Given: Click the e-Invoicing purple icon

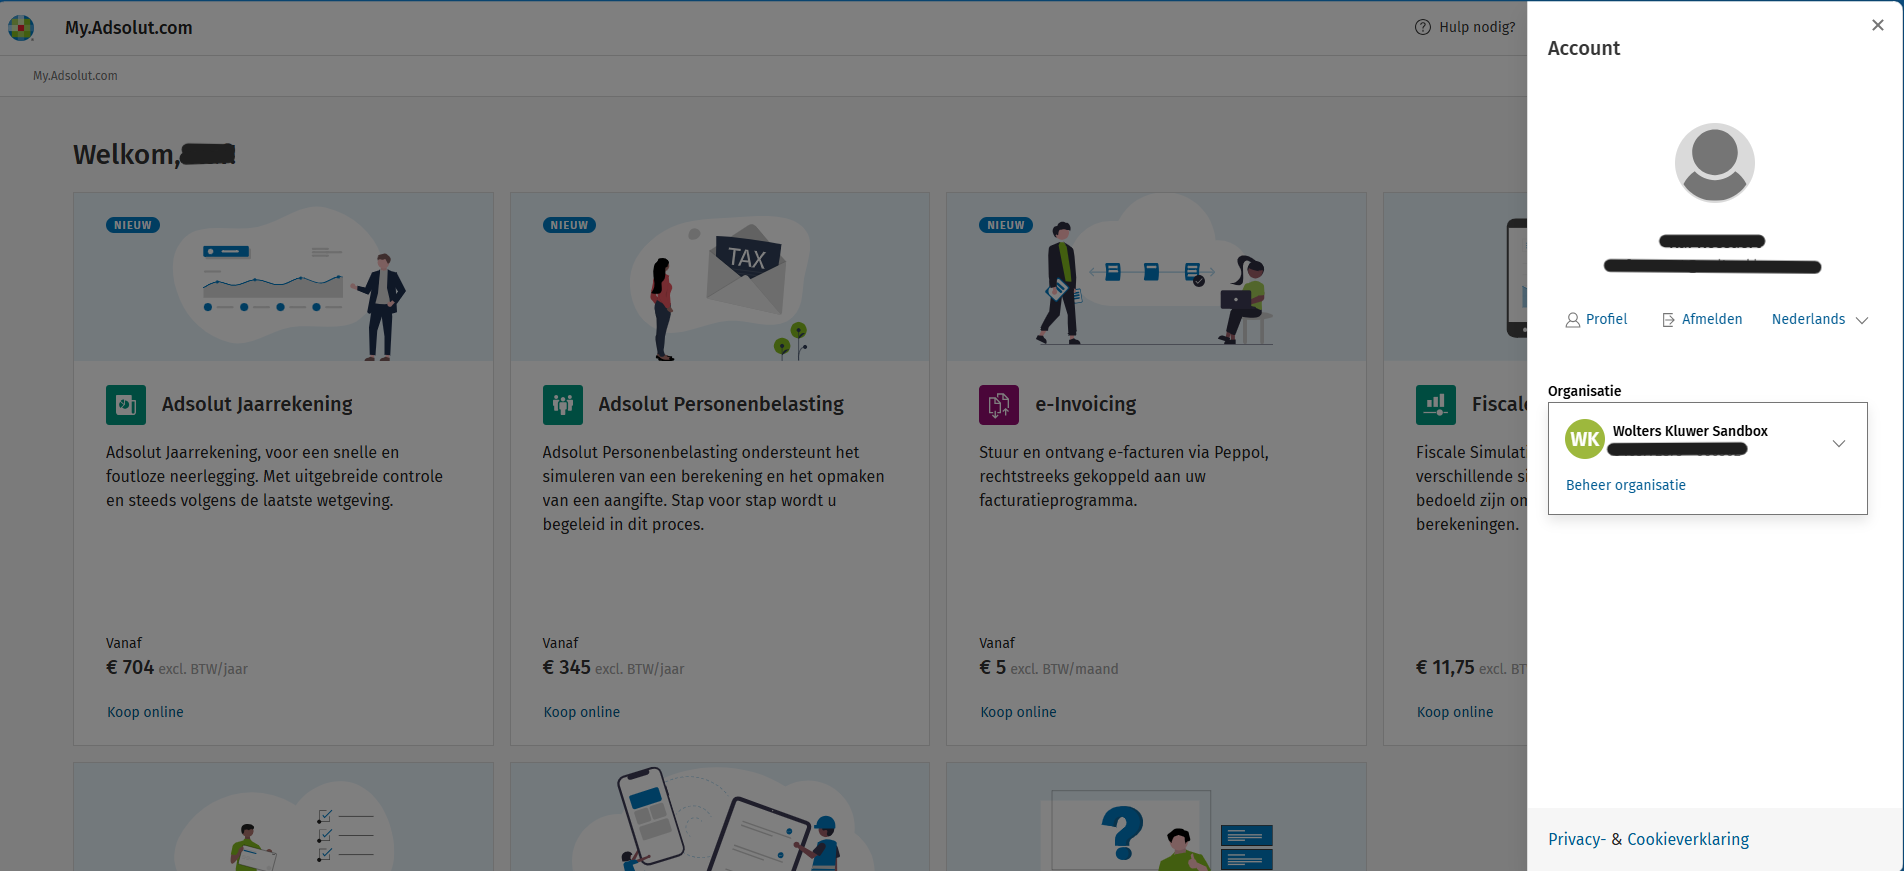Looking at the screenshot, I should click(x=999, y=405).
